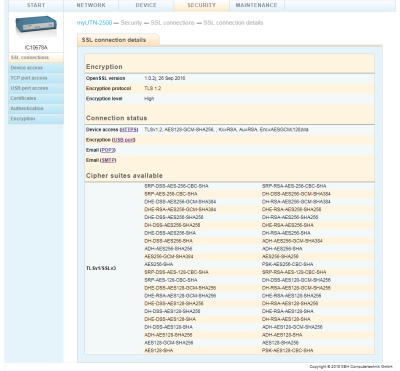Screen dimensions: 400x371
Task: Click the SRP-DSS-AES-256-CBC-SHA cipher entry
Action: [x=176, y=186]
